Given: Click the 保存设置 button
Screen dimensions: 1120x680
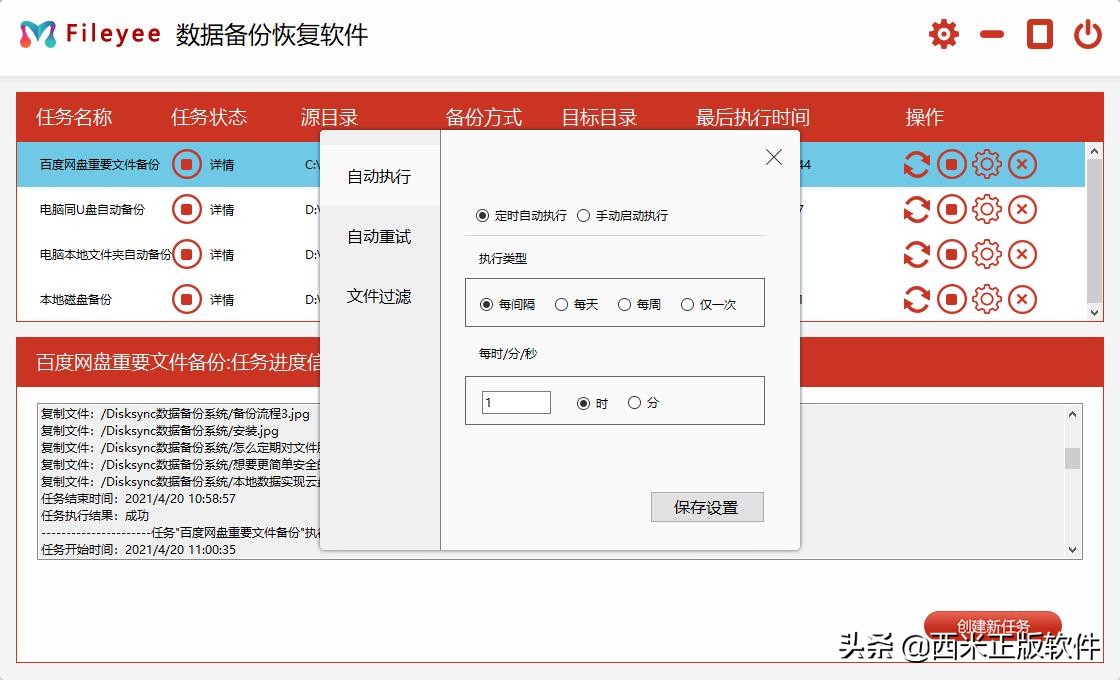Looking at the screenshot, I should pos(707,507).
